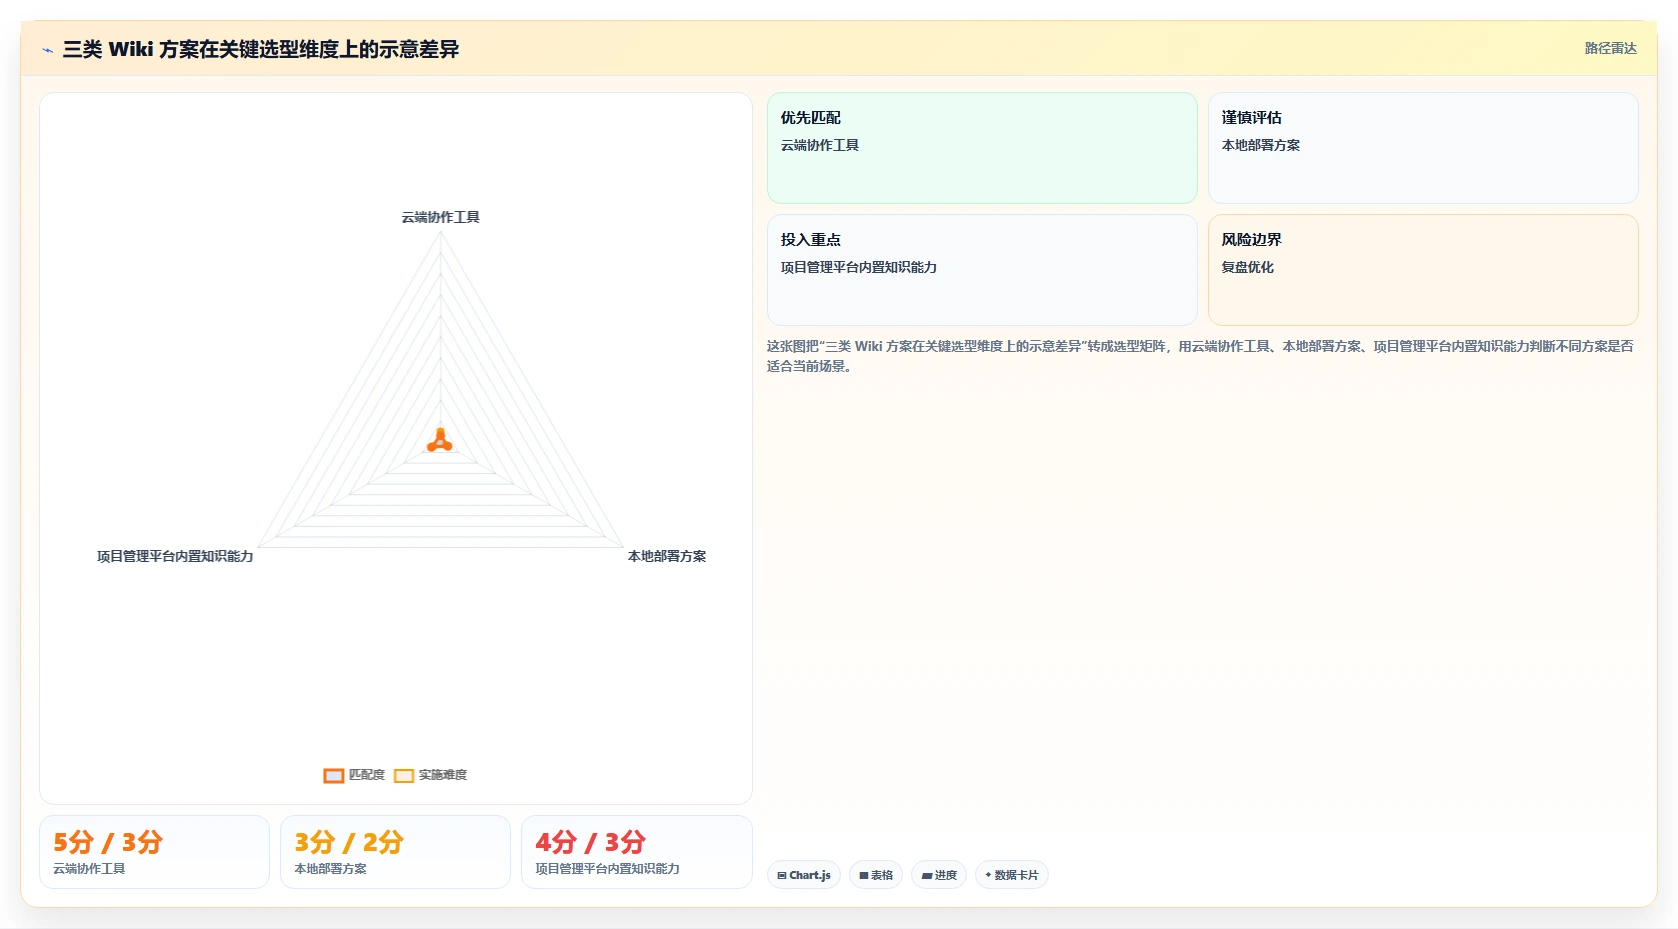The width and height of the screenshot is (1678, 929).
Task: Click the Chart.js tag chip
Action: tap(804, 875)
